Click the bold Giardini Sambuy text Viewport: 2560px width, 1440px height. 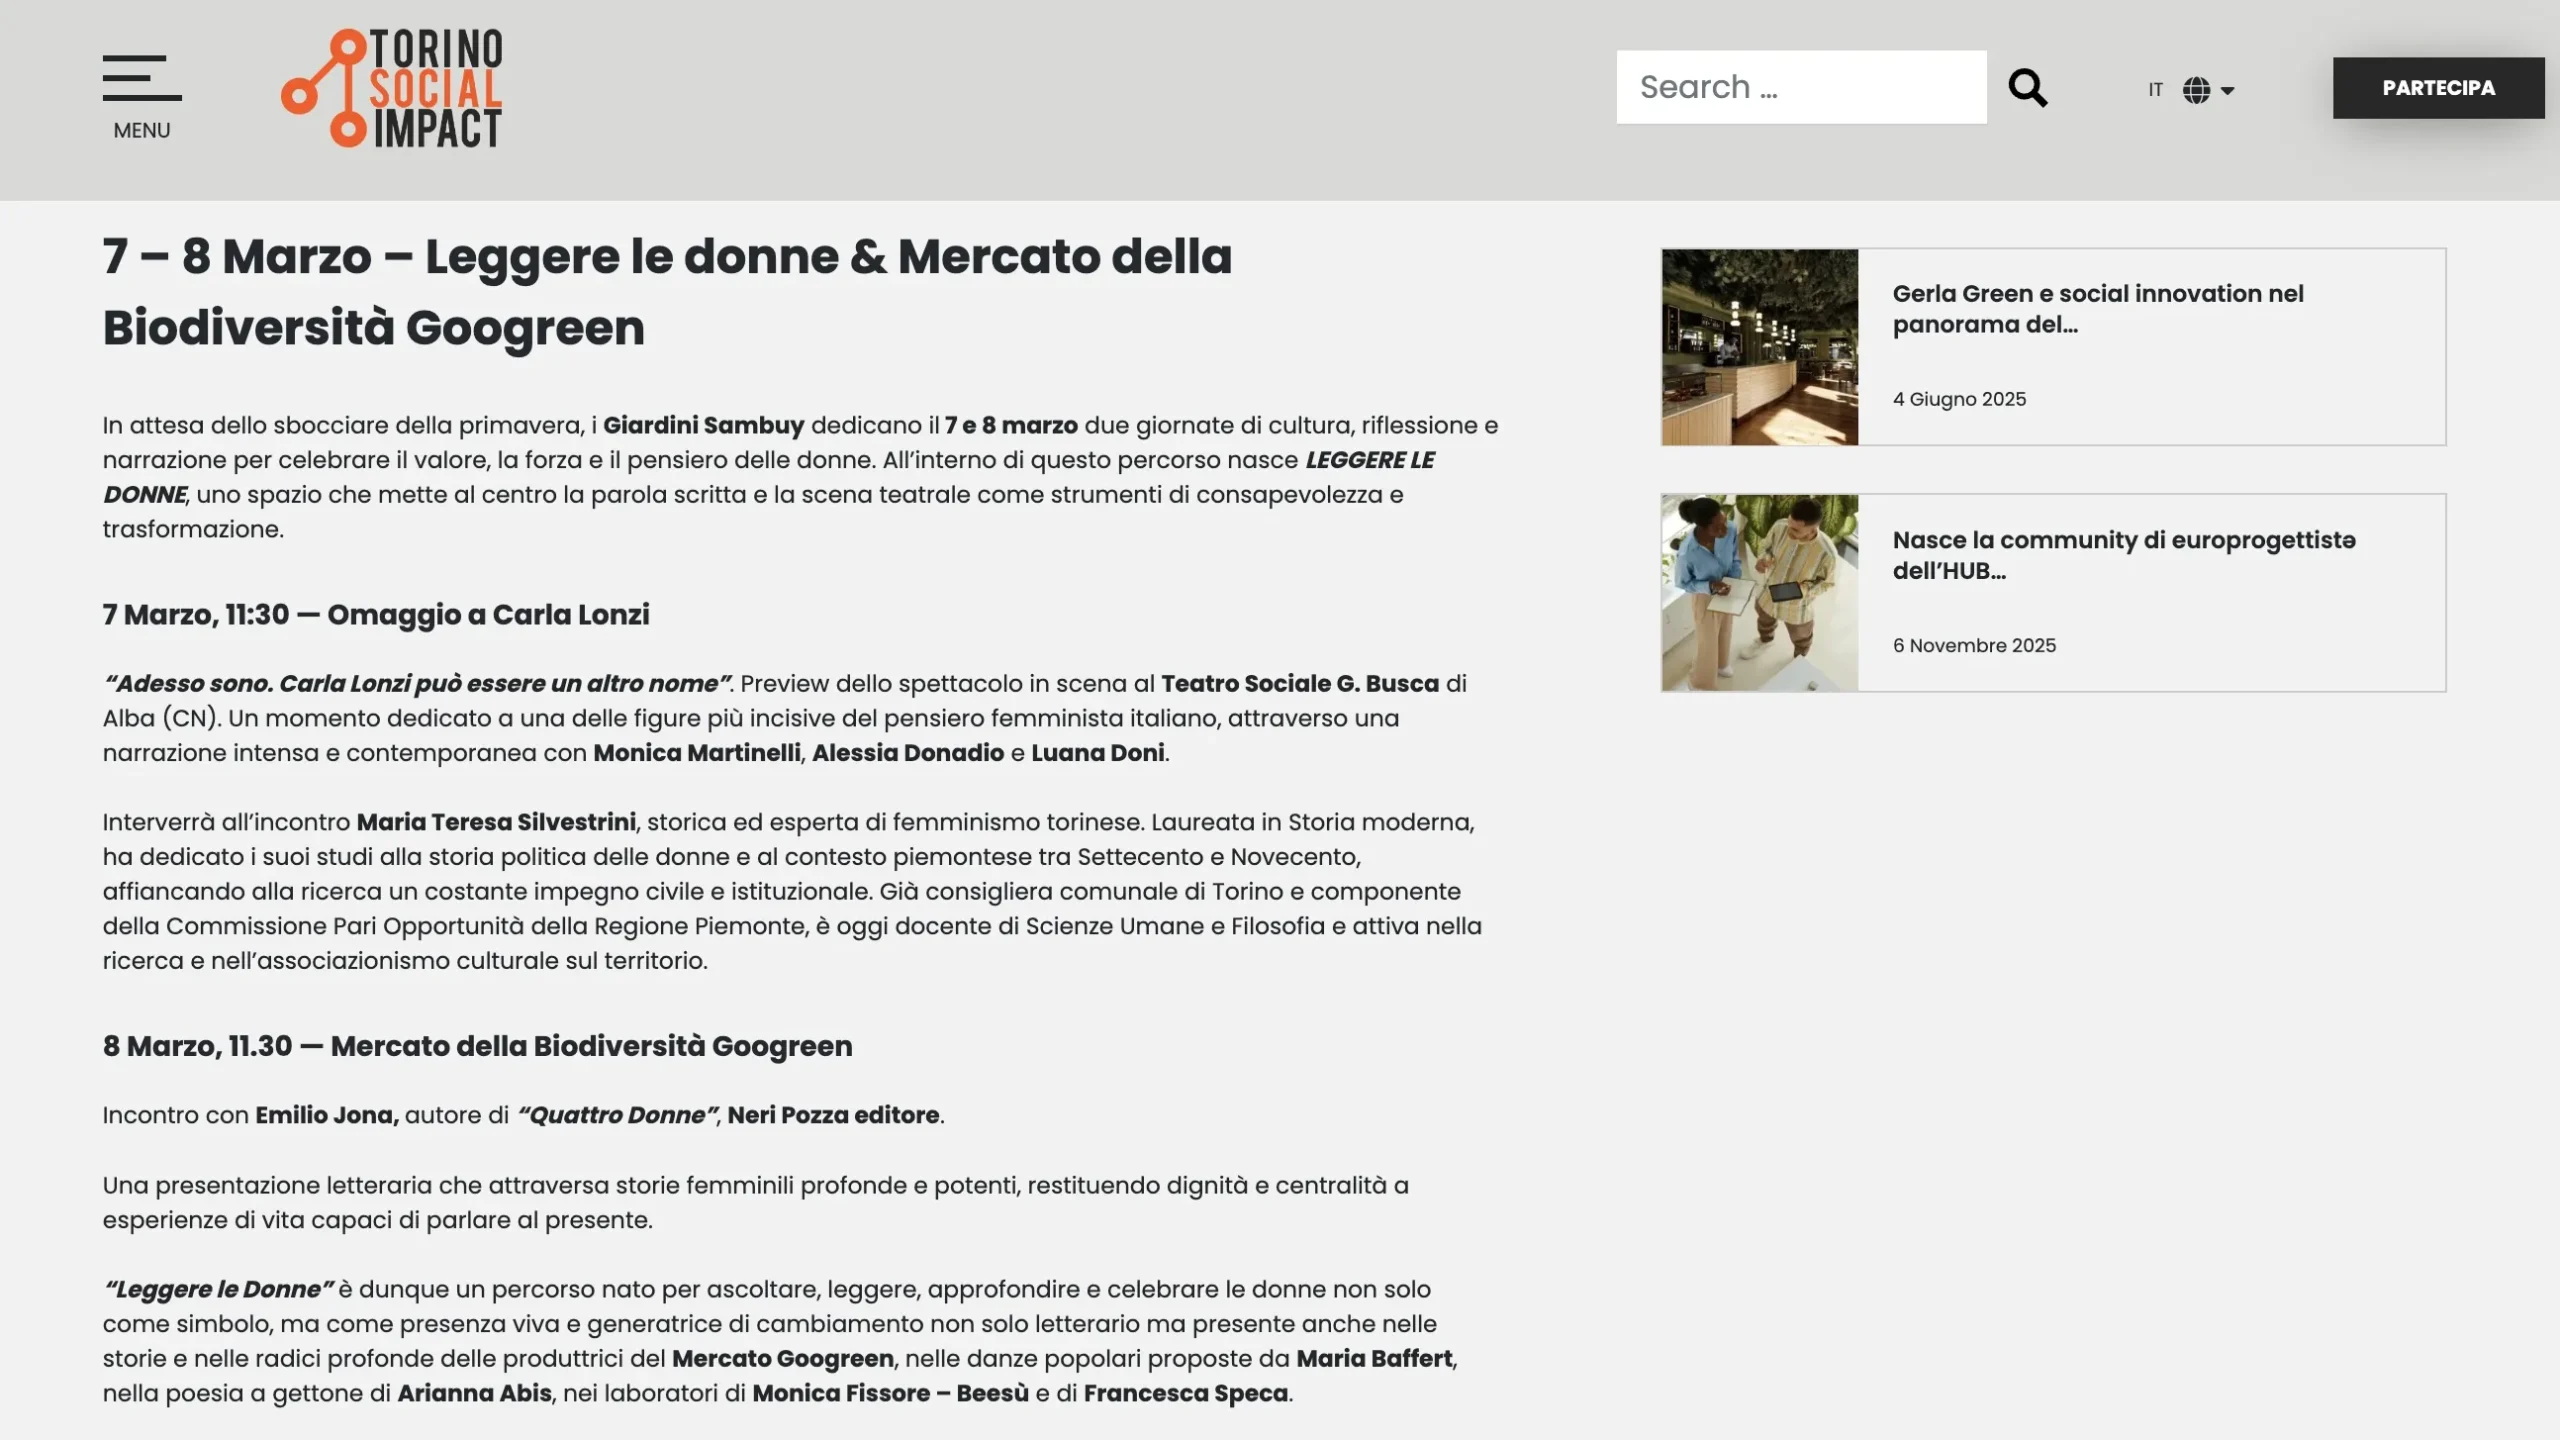point(703,425)
